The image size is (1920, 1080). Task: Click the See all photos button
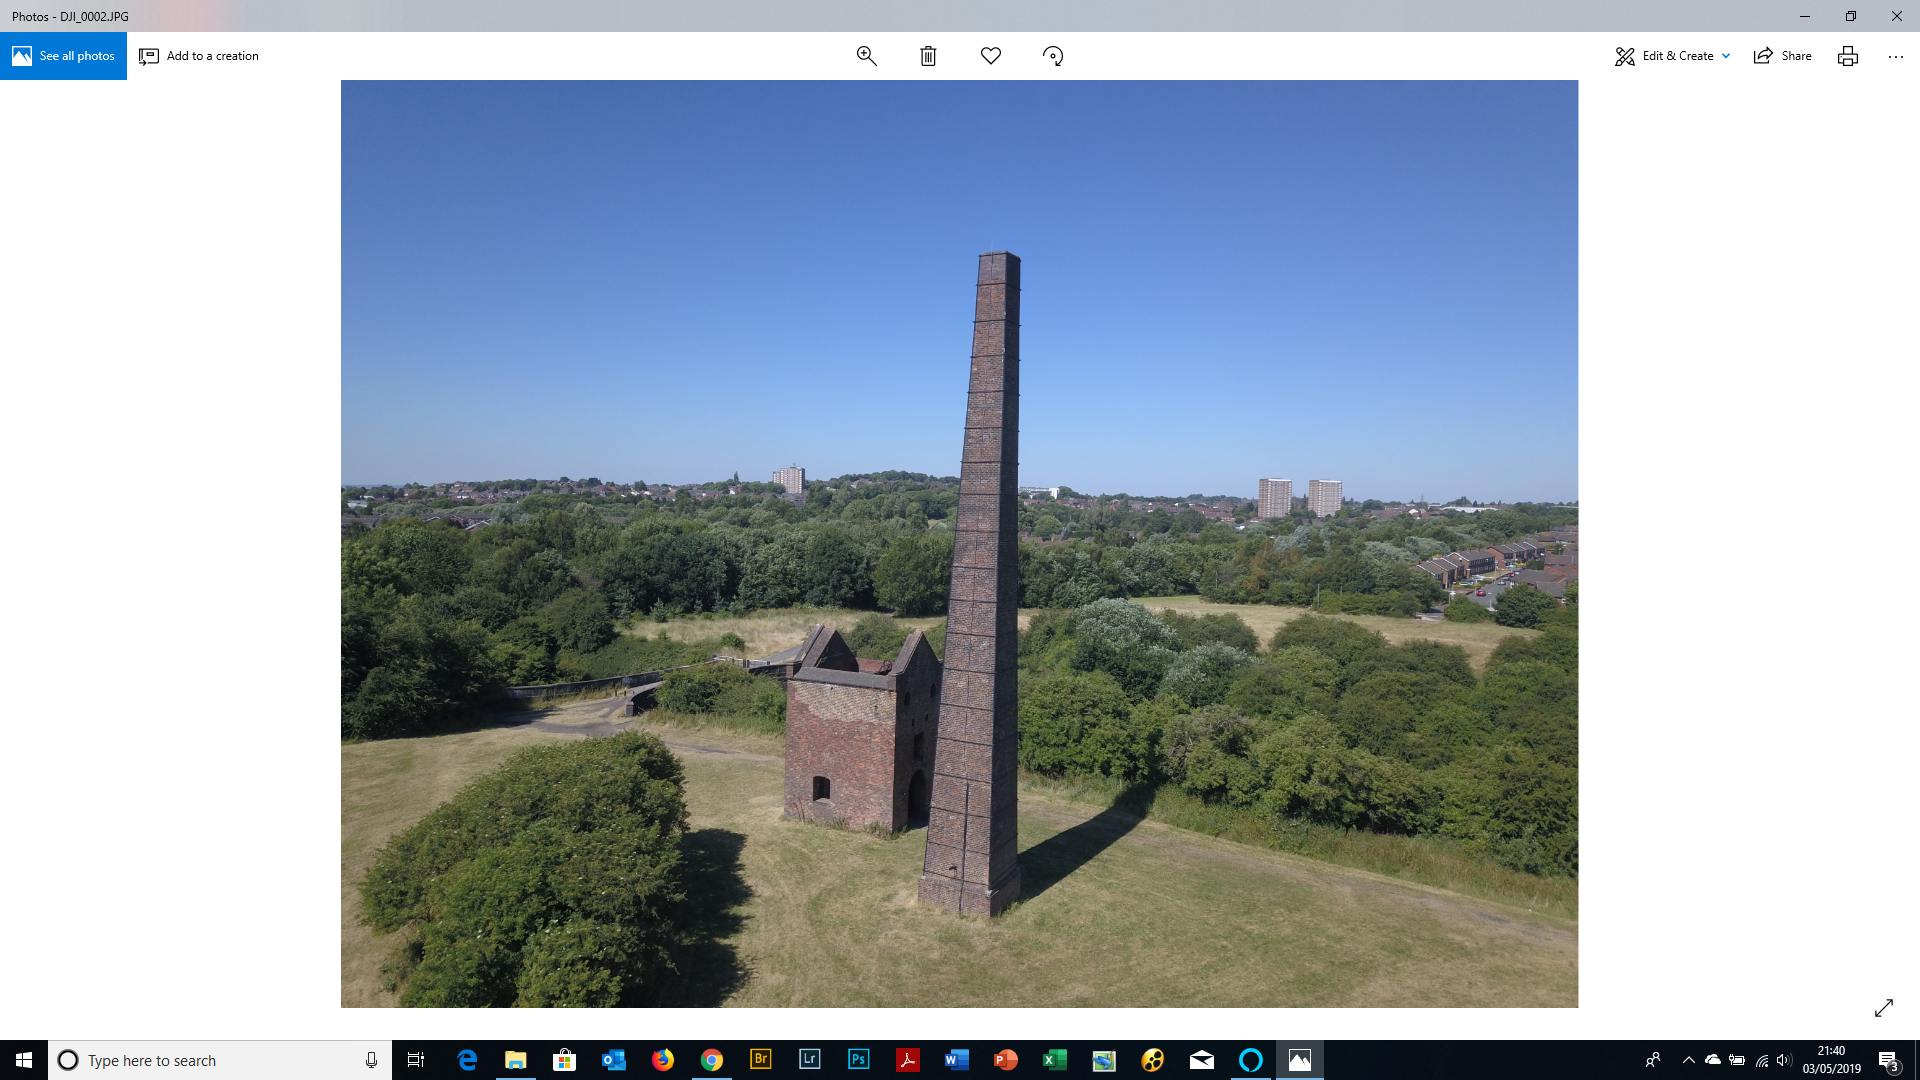point(63,56)
